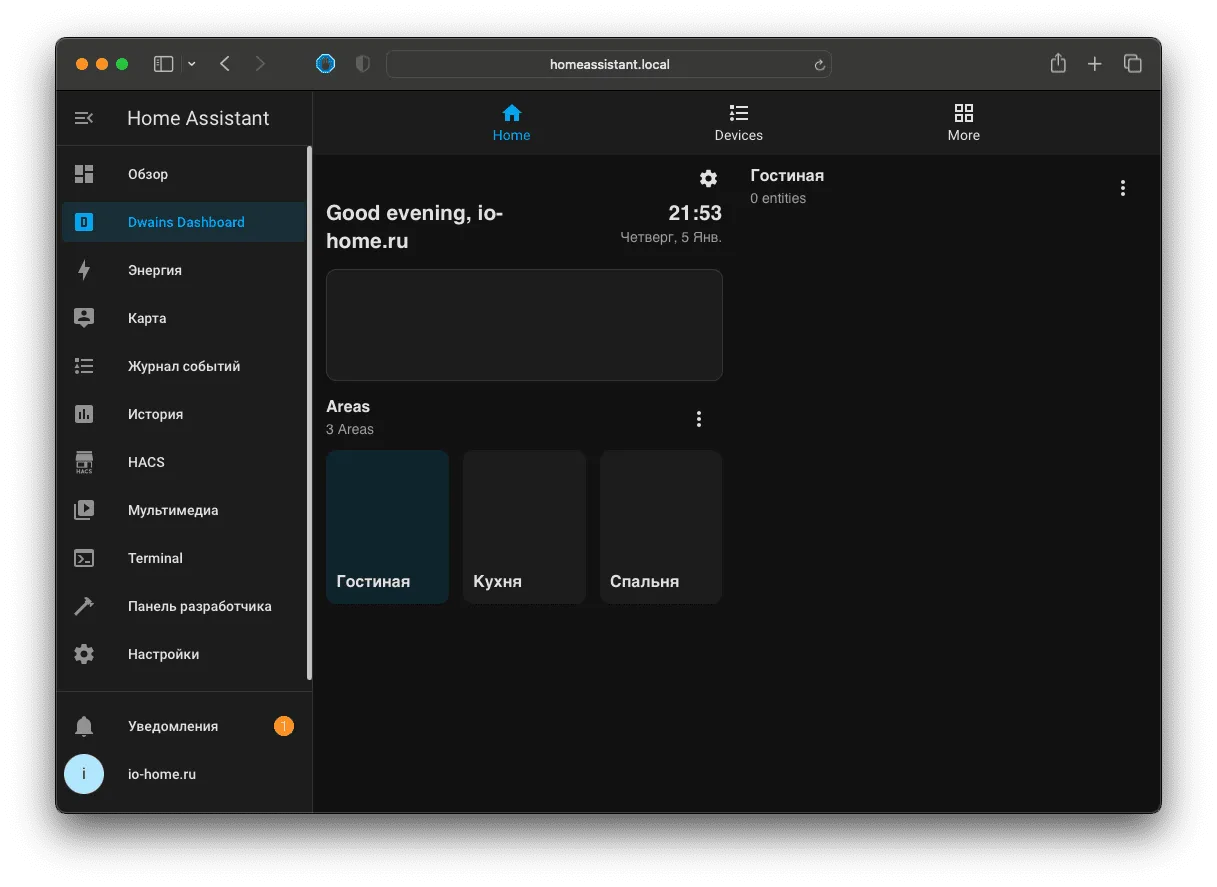Open the Мультимедиа play icon
This screenshot has height=887, width=1217.
tap(84, 510)
